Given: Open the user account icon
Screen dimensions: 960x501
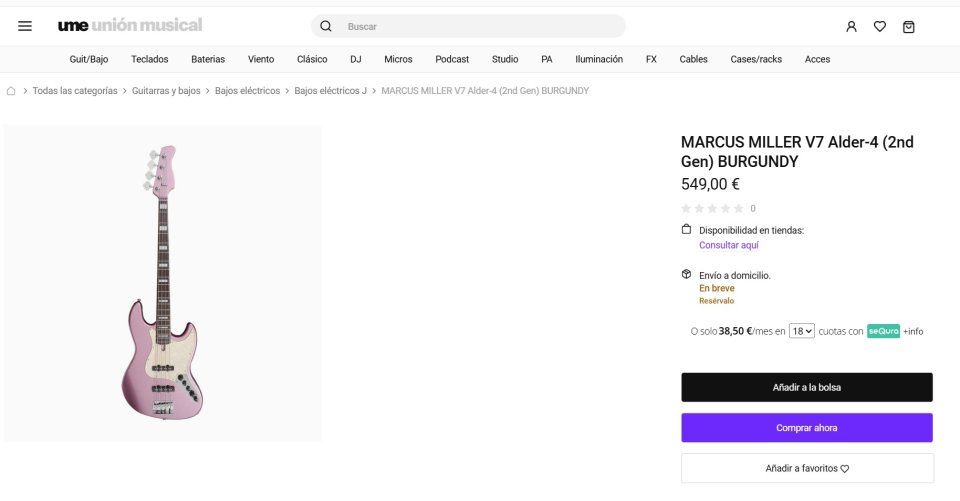Looking at the screenshot, I should (851, 27).
